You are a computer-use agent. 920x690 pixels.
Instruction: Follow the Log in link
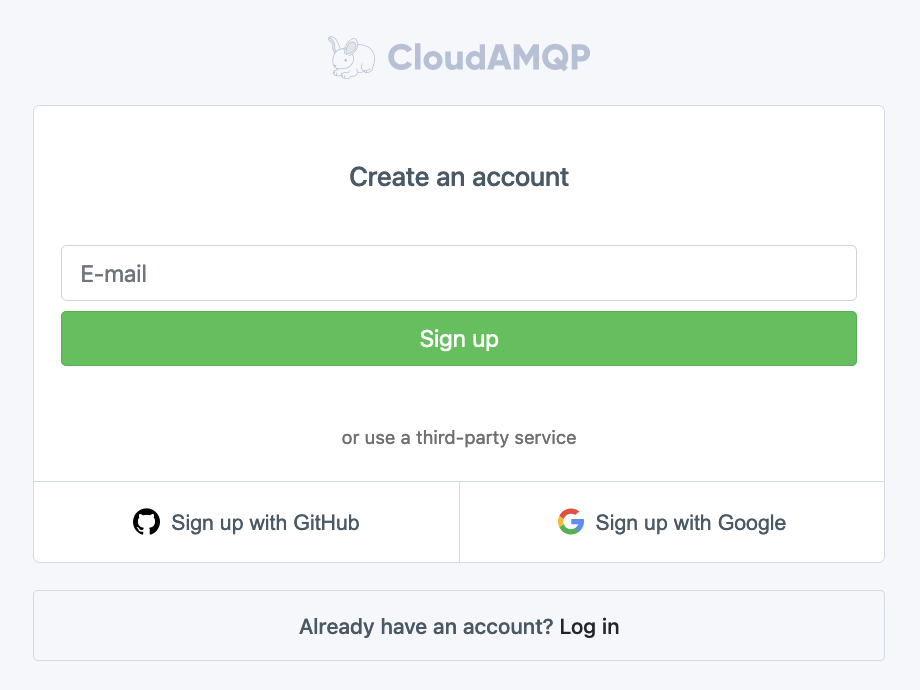point(589,627)
